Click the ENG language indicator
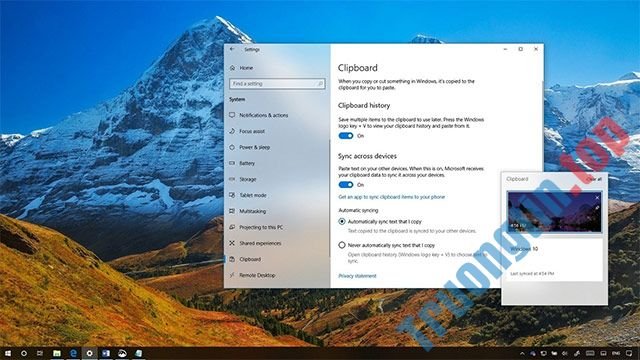640x360 pixels. pos(616,353)
